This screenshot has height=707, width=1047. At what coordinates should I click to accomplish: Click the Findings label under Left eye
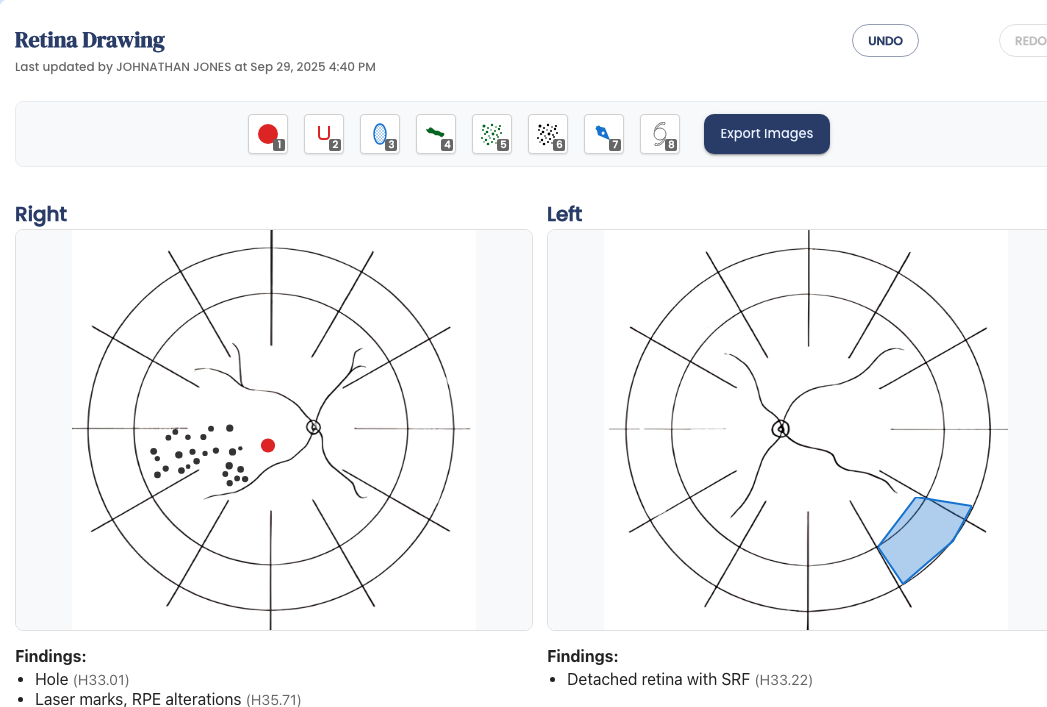tap(582, 656)
